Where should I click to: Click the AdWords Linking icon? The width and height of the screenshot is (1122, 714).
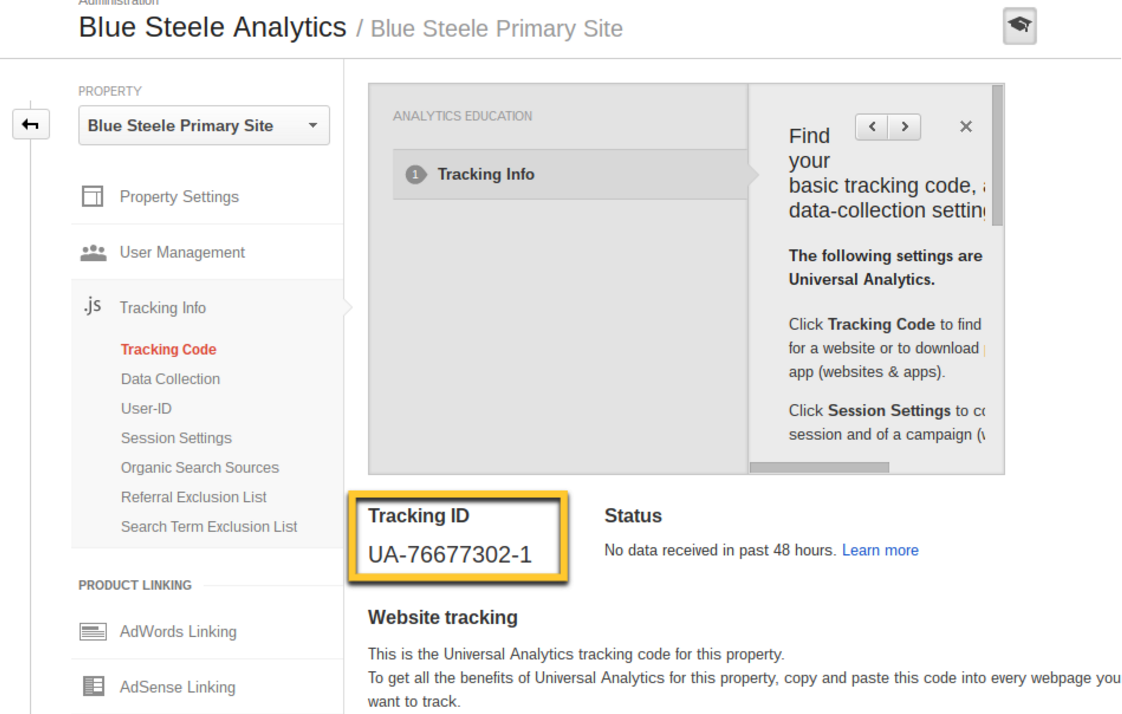point(93,632)
